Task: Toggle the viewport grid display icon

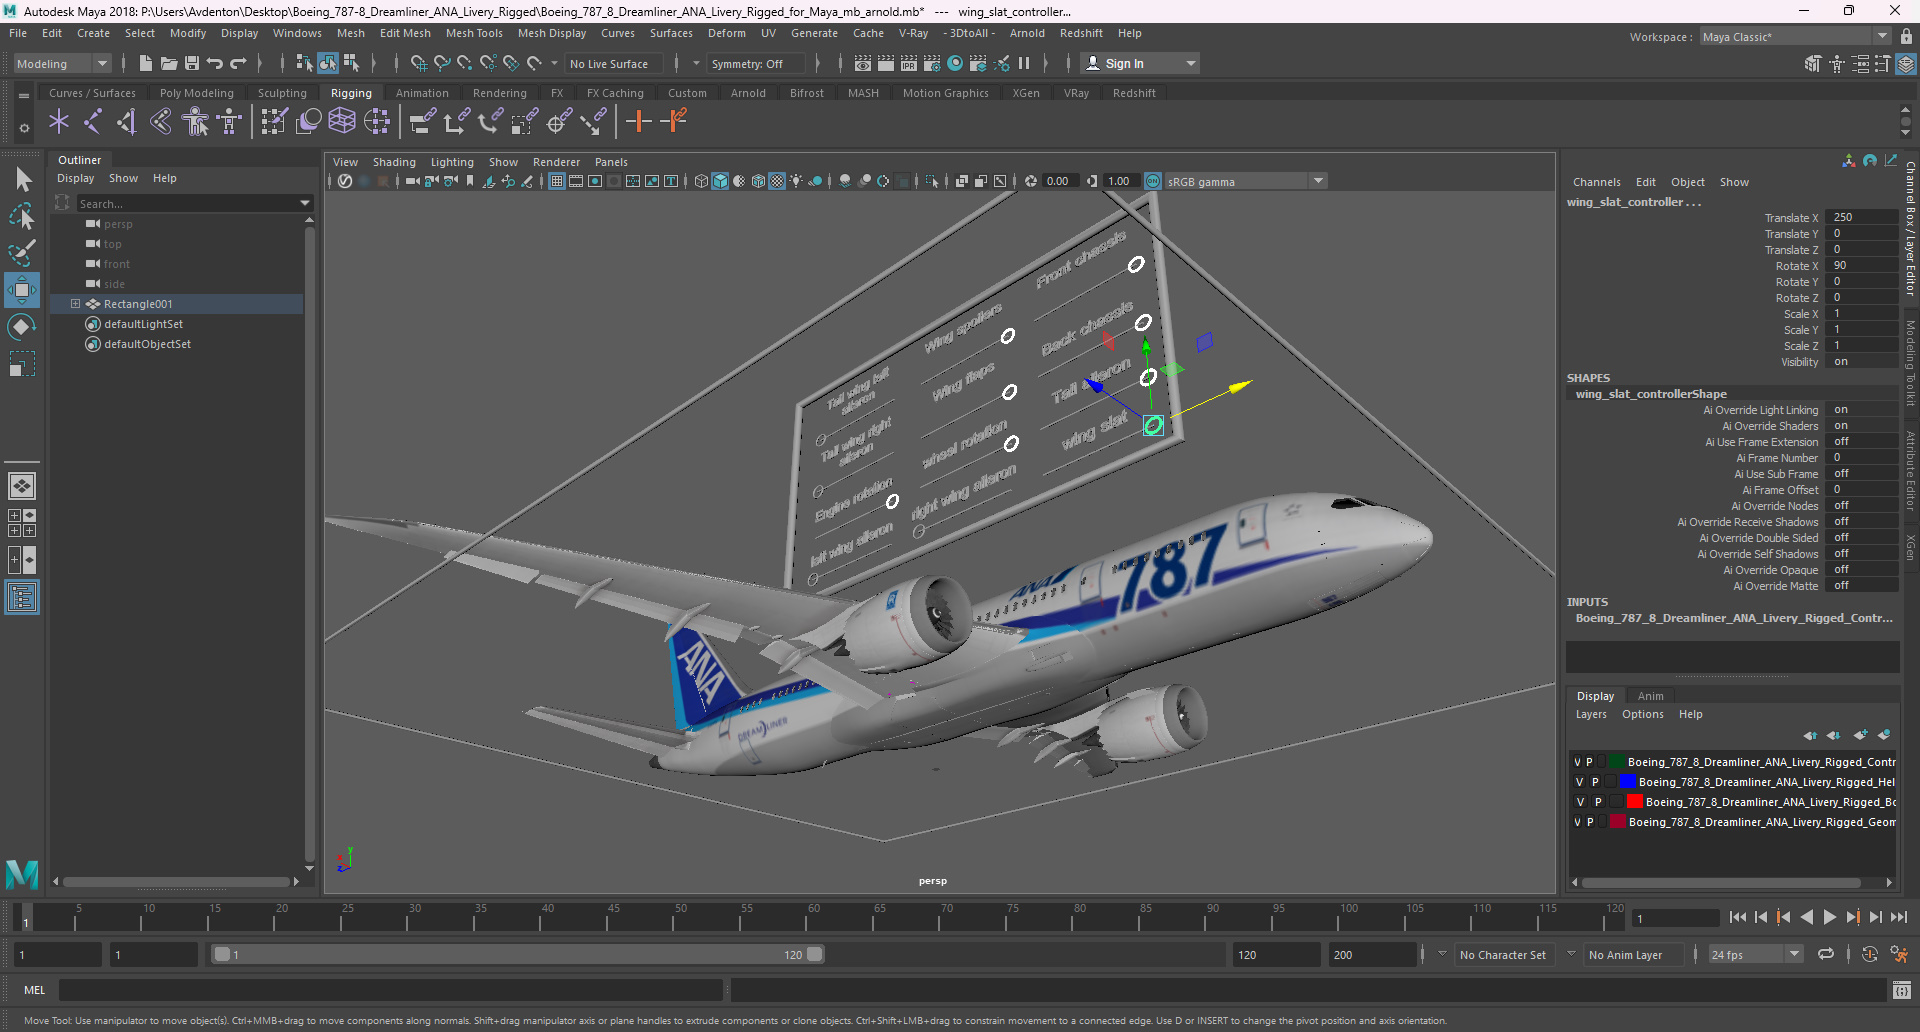Action: [x=557, y=181]
